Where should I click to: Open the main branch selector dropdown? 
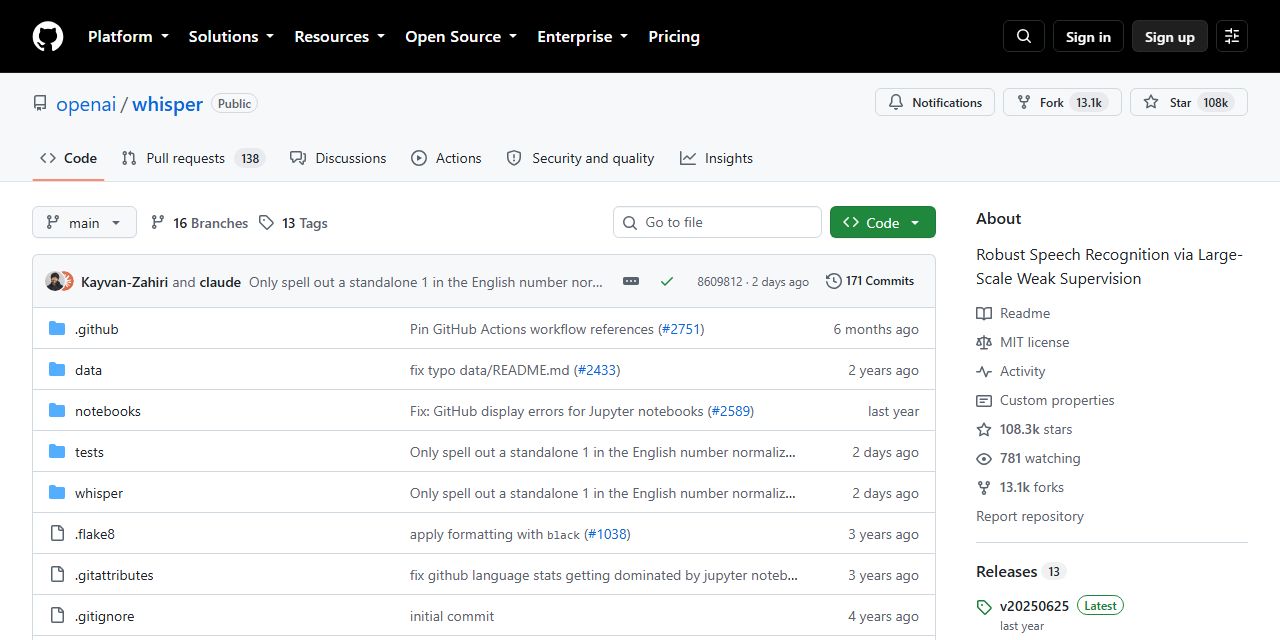84,222
